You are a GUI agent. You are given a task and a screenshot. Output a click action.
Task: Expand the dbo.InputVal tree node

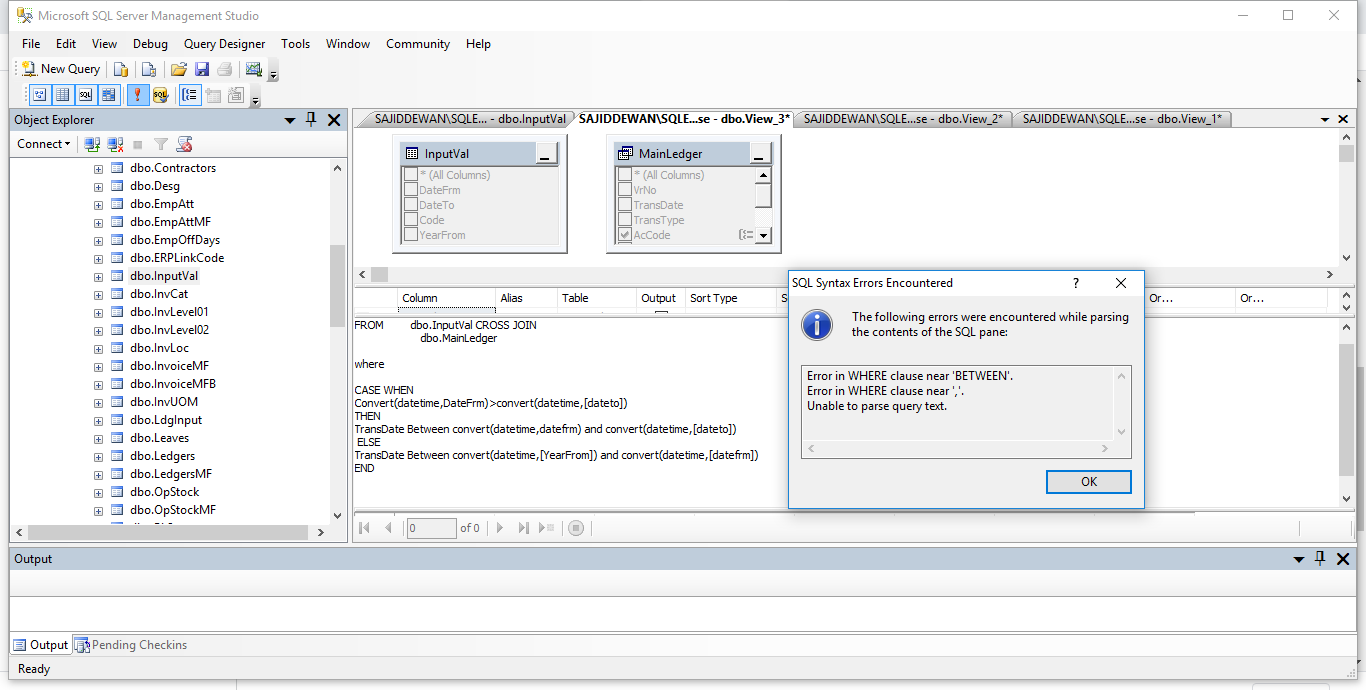[x=98, y=275]
